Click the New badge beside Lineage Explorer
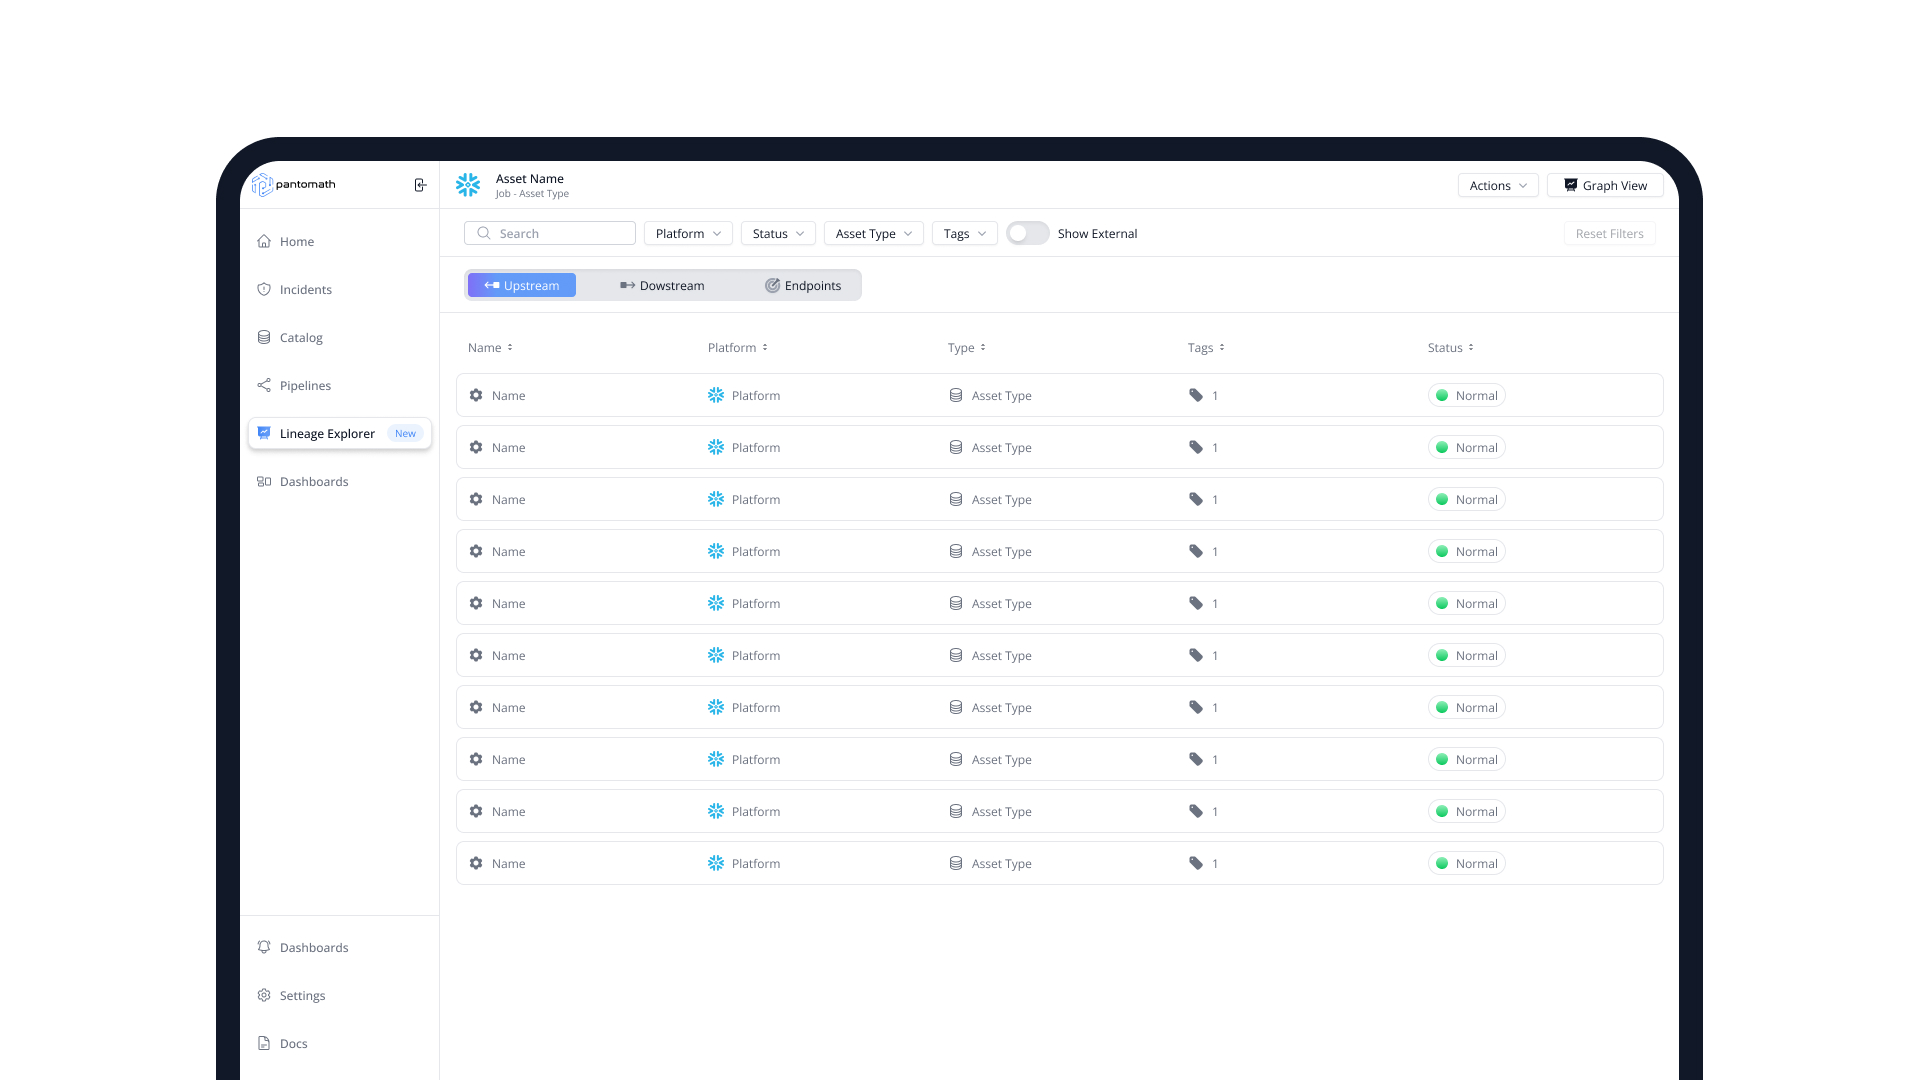Screen dimensions: 1920x1080 click(x=405, y=433)
